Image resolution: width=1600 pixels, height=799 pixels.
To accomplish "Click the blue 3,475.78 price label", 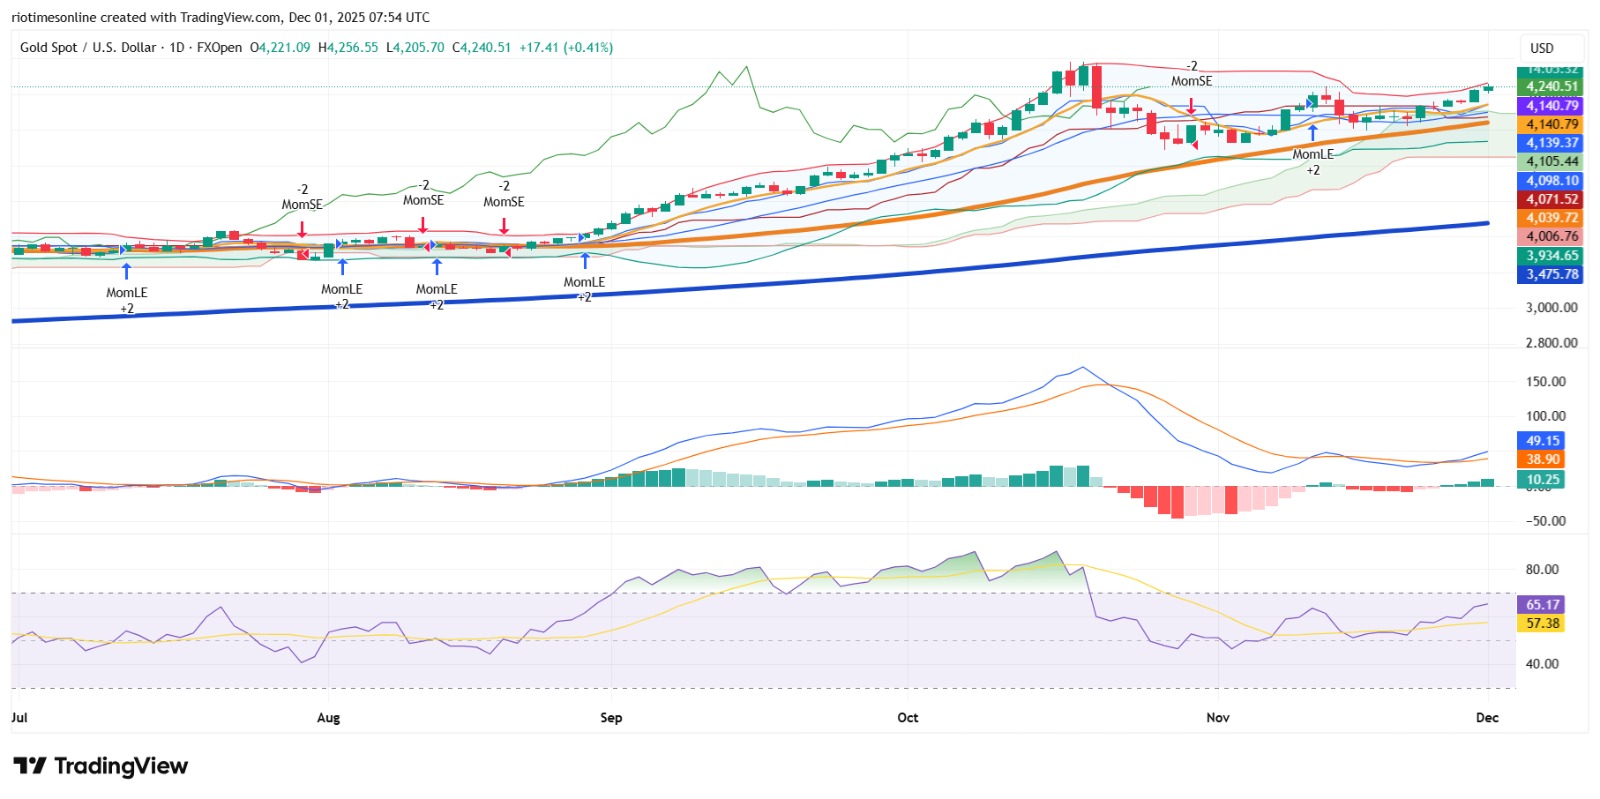I will (x=1551, y=274).
